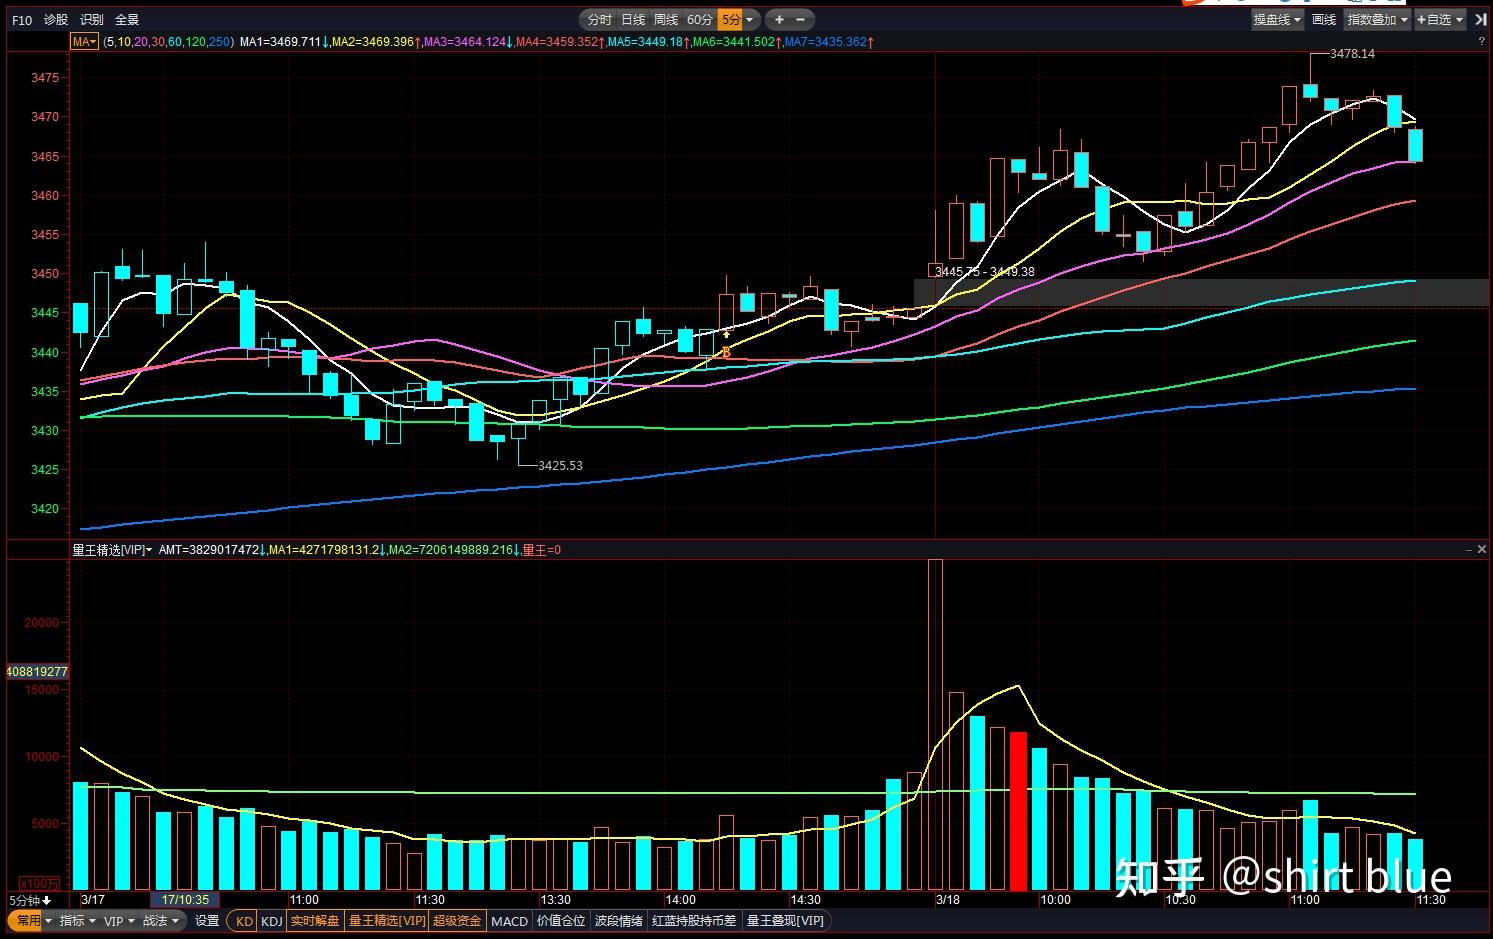
Task: Open the 战法 strategy dropdown
Action: coord(161,921)
